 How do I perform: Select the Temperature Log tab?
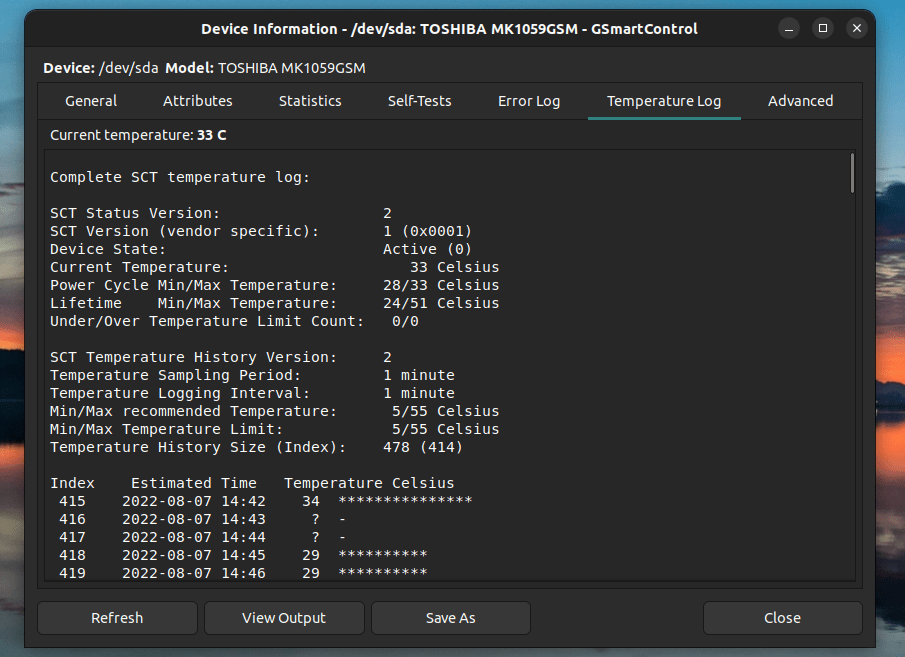(664, 101)
